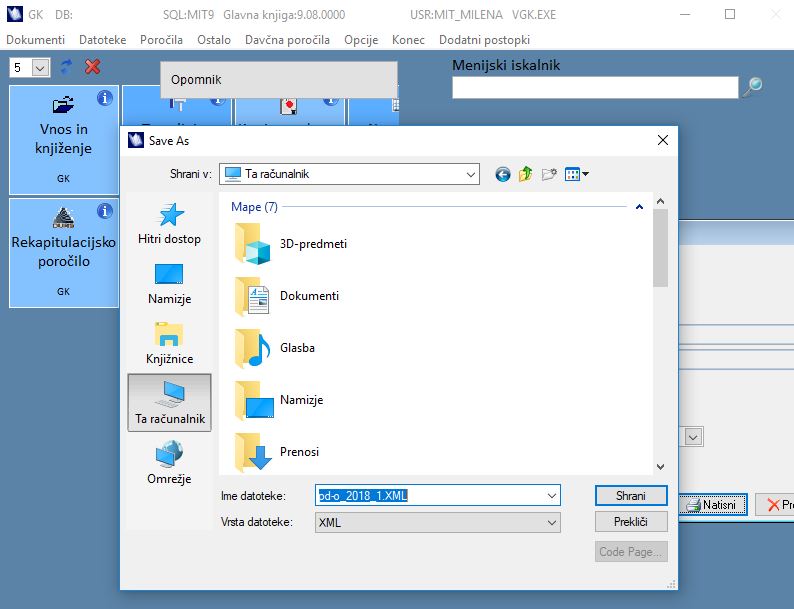794x609 pixels.
Task: Go up one folder level icon
Action: pyautogui.click(x=525, y=175)
